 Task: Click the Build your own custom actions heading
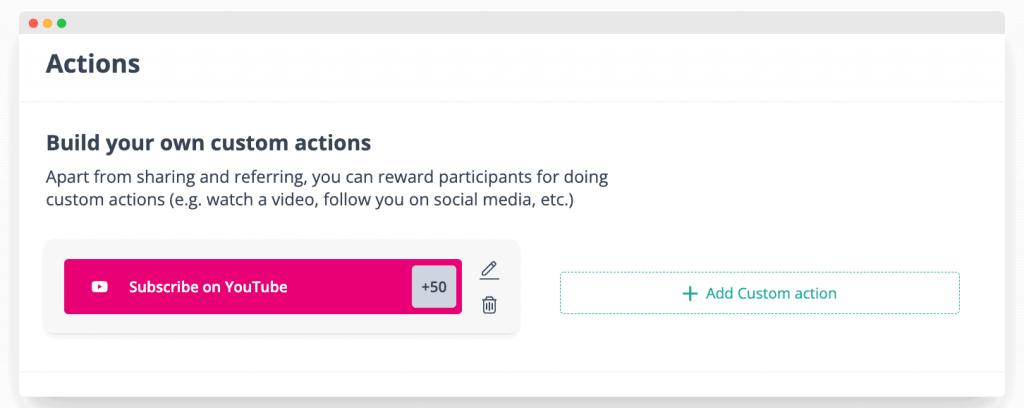click(208, 142)
